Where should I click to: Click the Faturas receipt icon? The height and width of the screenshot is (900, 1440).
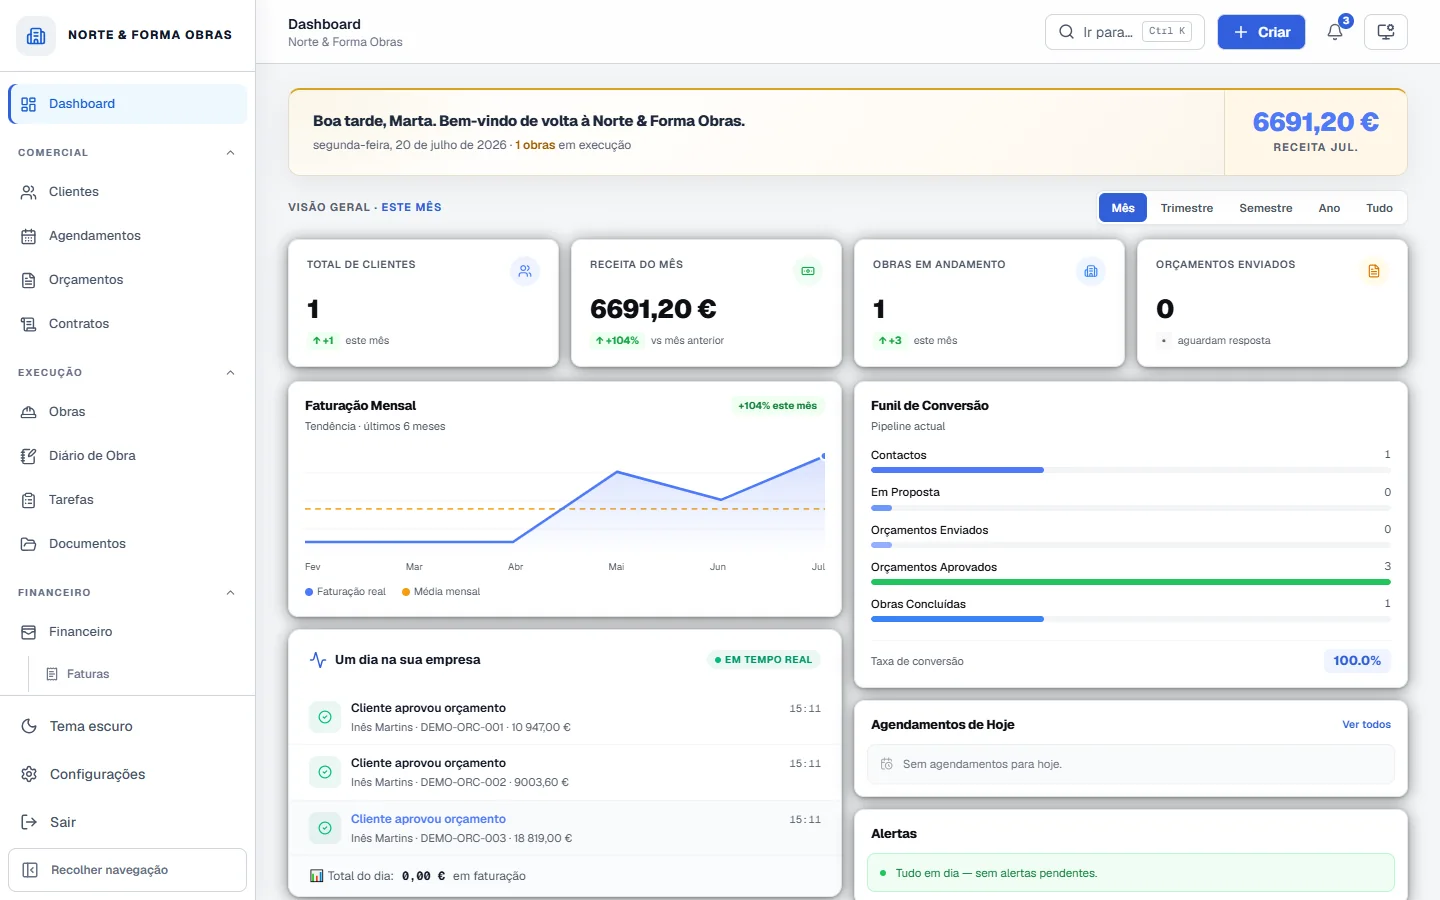click(52, 674)
